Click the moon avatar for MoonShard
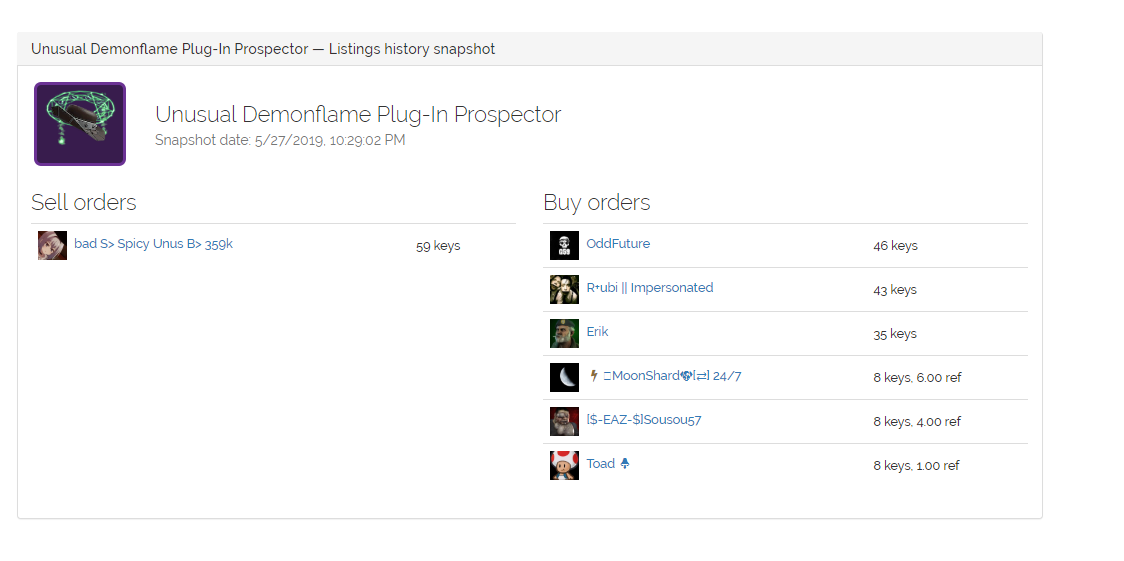Viewport: 1124px width, 561px height. [564, 377]
